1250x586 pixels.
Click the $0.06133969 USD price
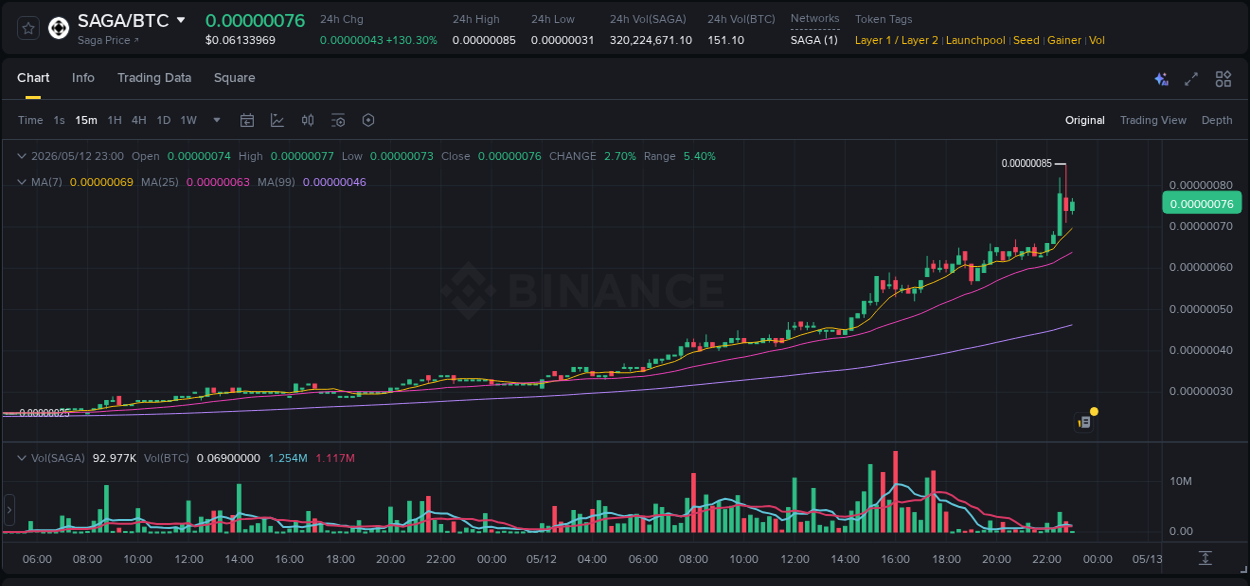[240, 40]
